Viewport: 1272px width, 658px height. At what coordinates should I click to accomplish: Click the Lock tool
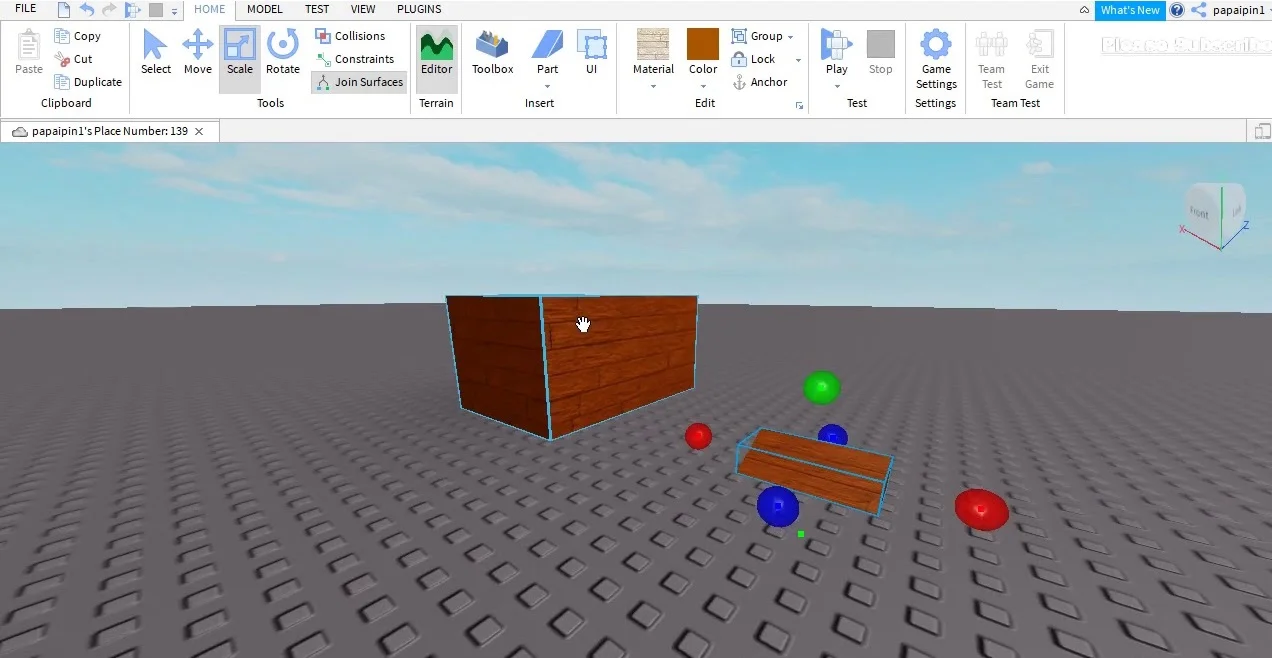(x=754, y=59)
